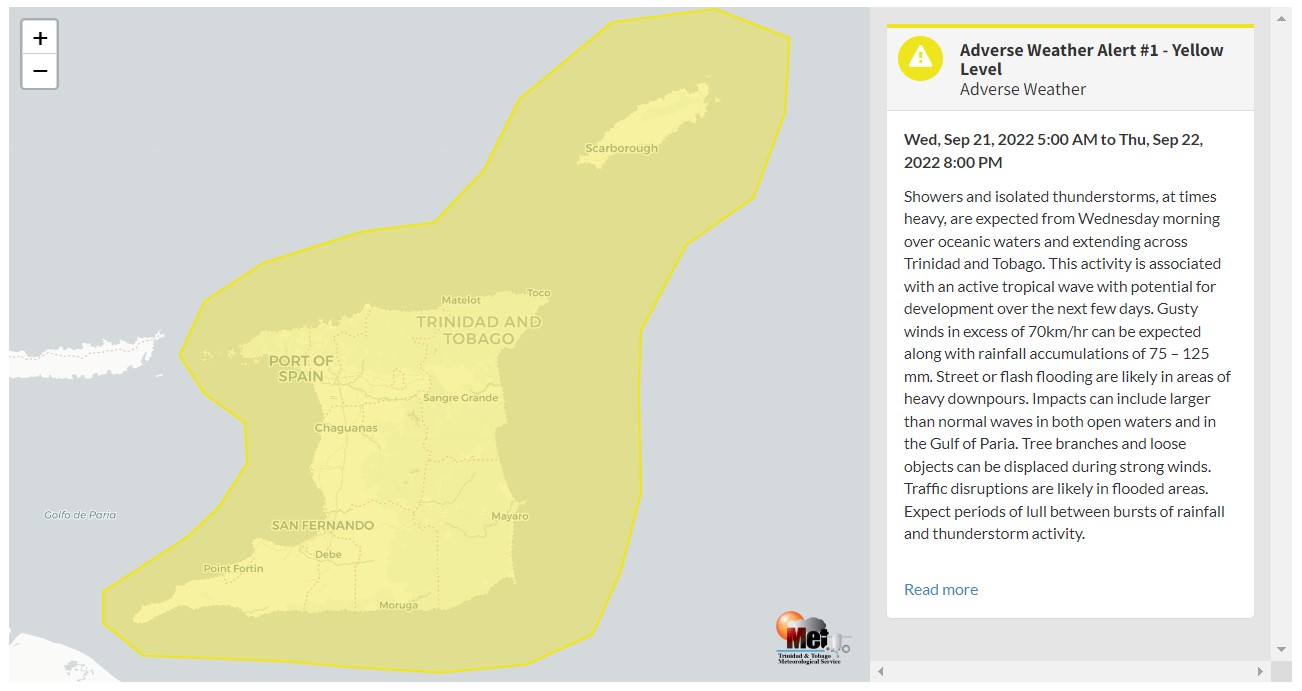The image size is (1302, 691).
Task: Click the Adverse Weather subtitle text
Action: point(1023,89)
